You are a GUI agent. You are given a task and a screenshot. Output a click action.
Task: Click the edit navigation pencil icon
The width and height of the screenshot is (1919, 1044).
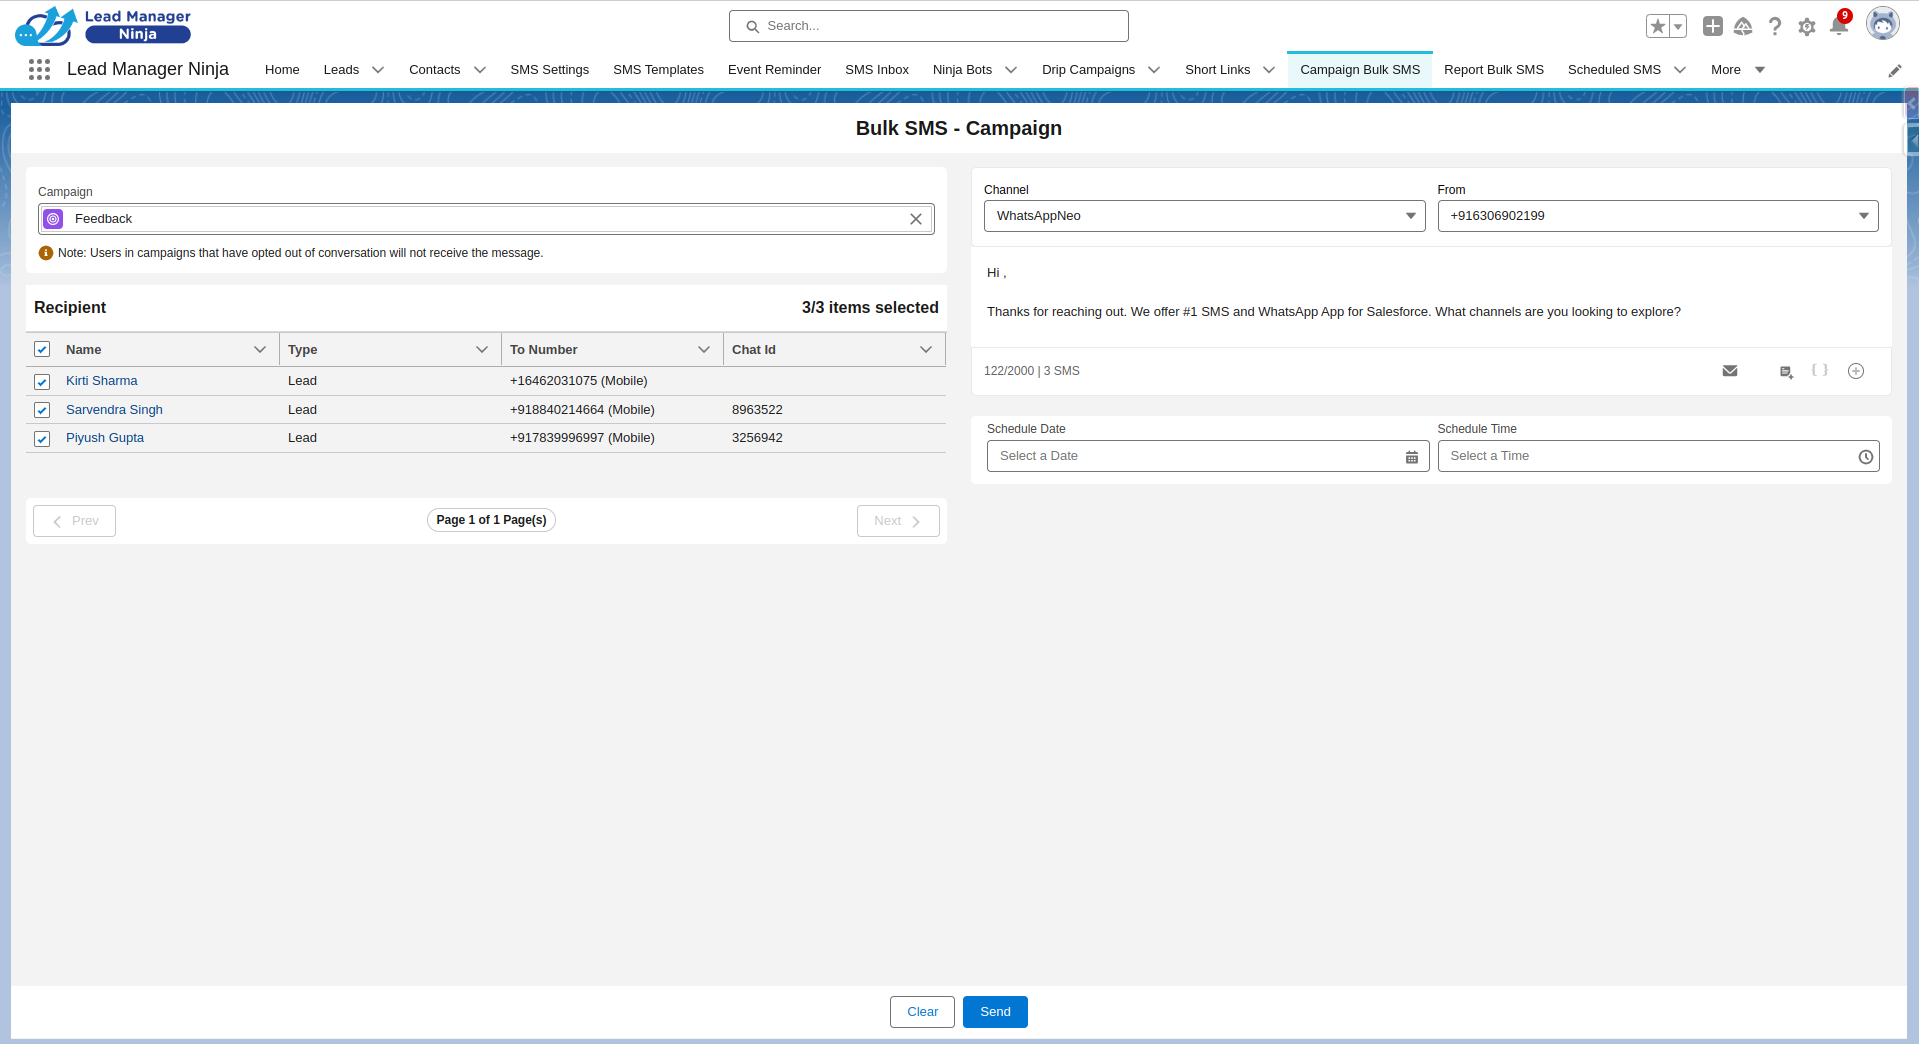[x=1895, y=70]
